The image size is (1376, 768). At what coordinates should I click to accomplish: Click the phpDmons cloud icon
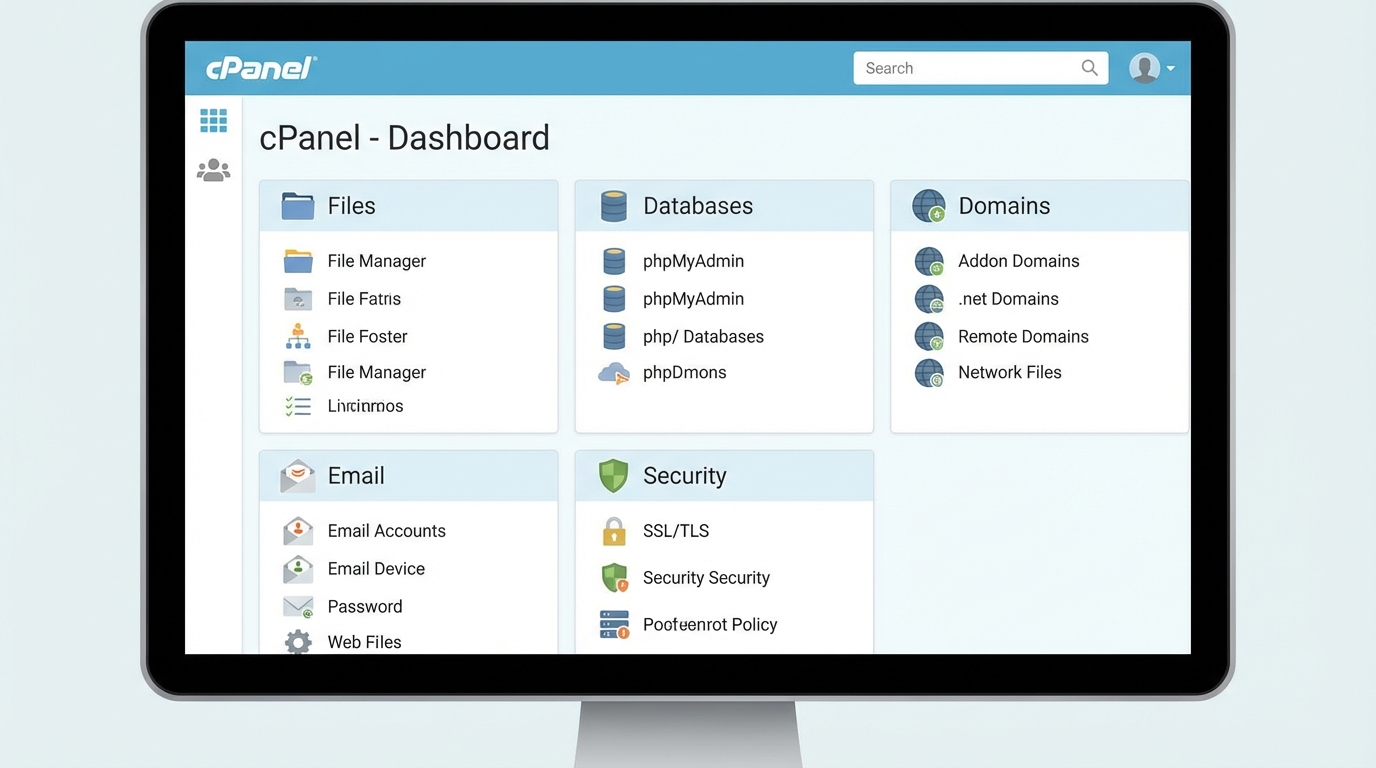pos(613,372)
